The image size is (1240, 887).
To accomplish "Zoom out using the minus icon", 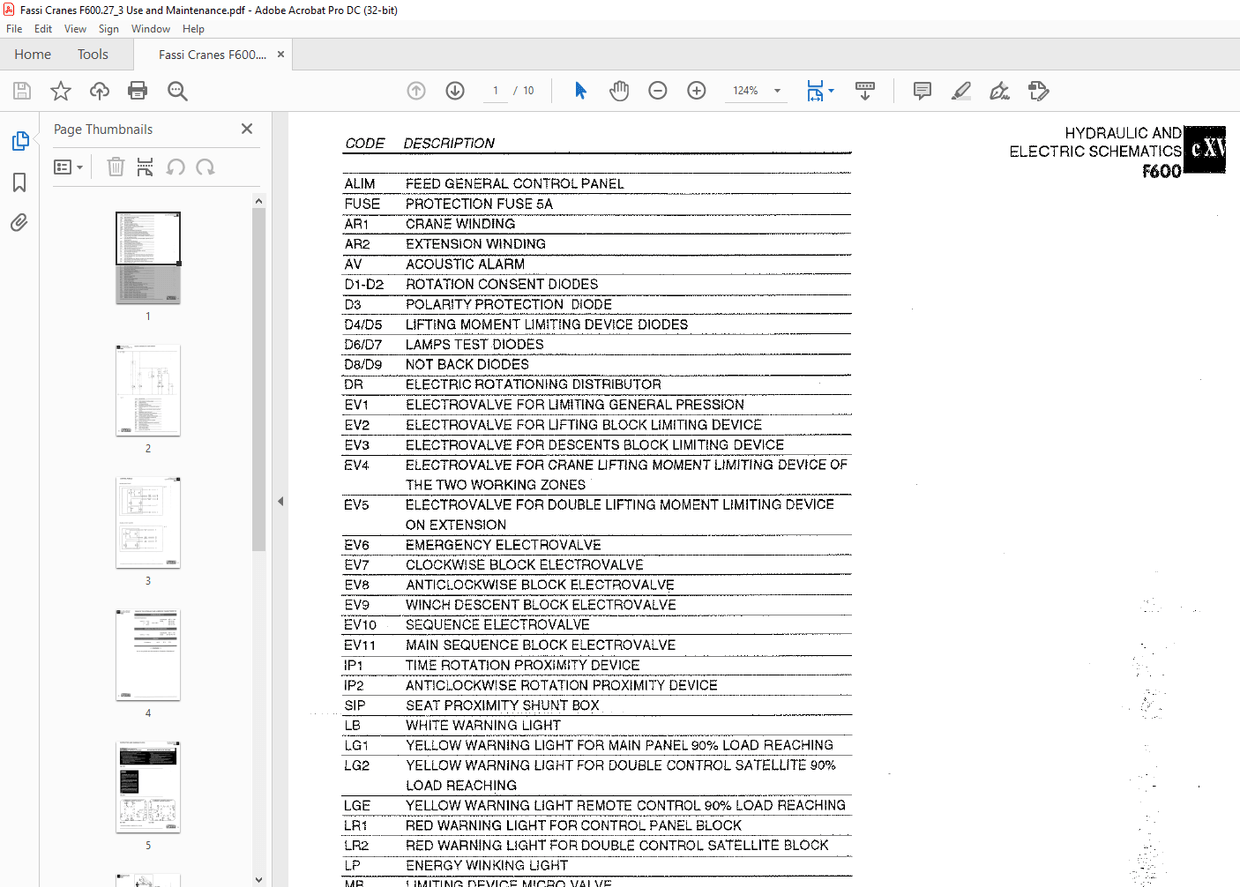I will [657, 90].
